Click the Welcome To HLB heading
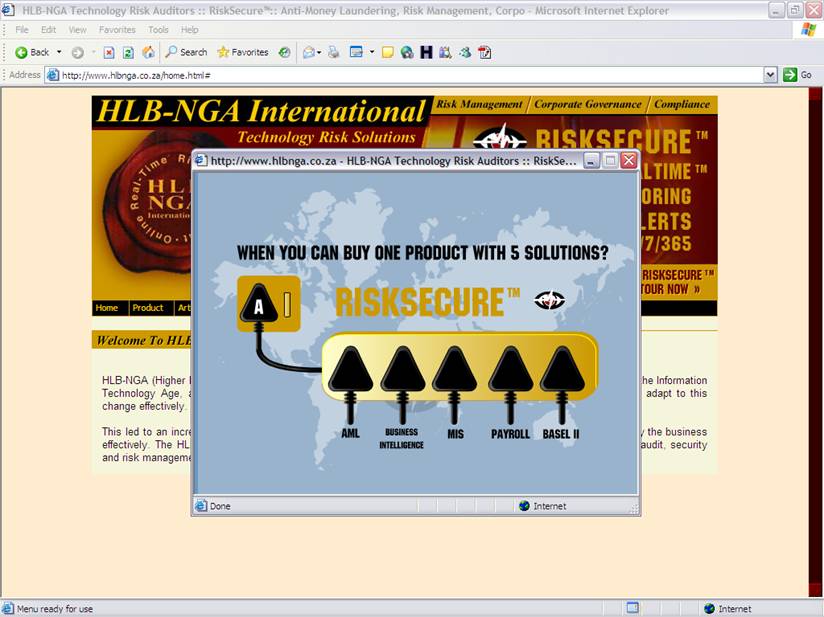824x617 pixels. pyautogui.click(x=144, y=340)
